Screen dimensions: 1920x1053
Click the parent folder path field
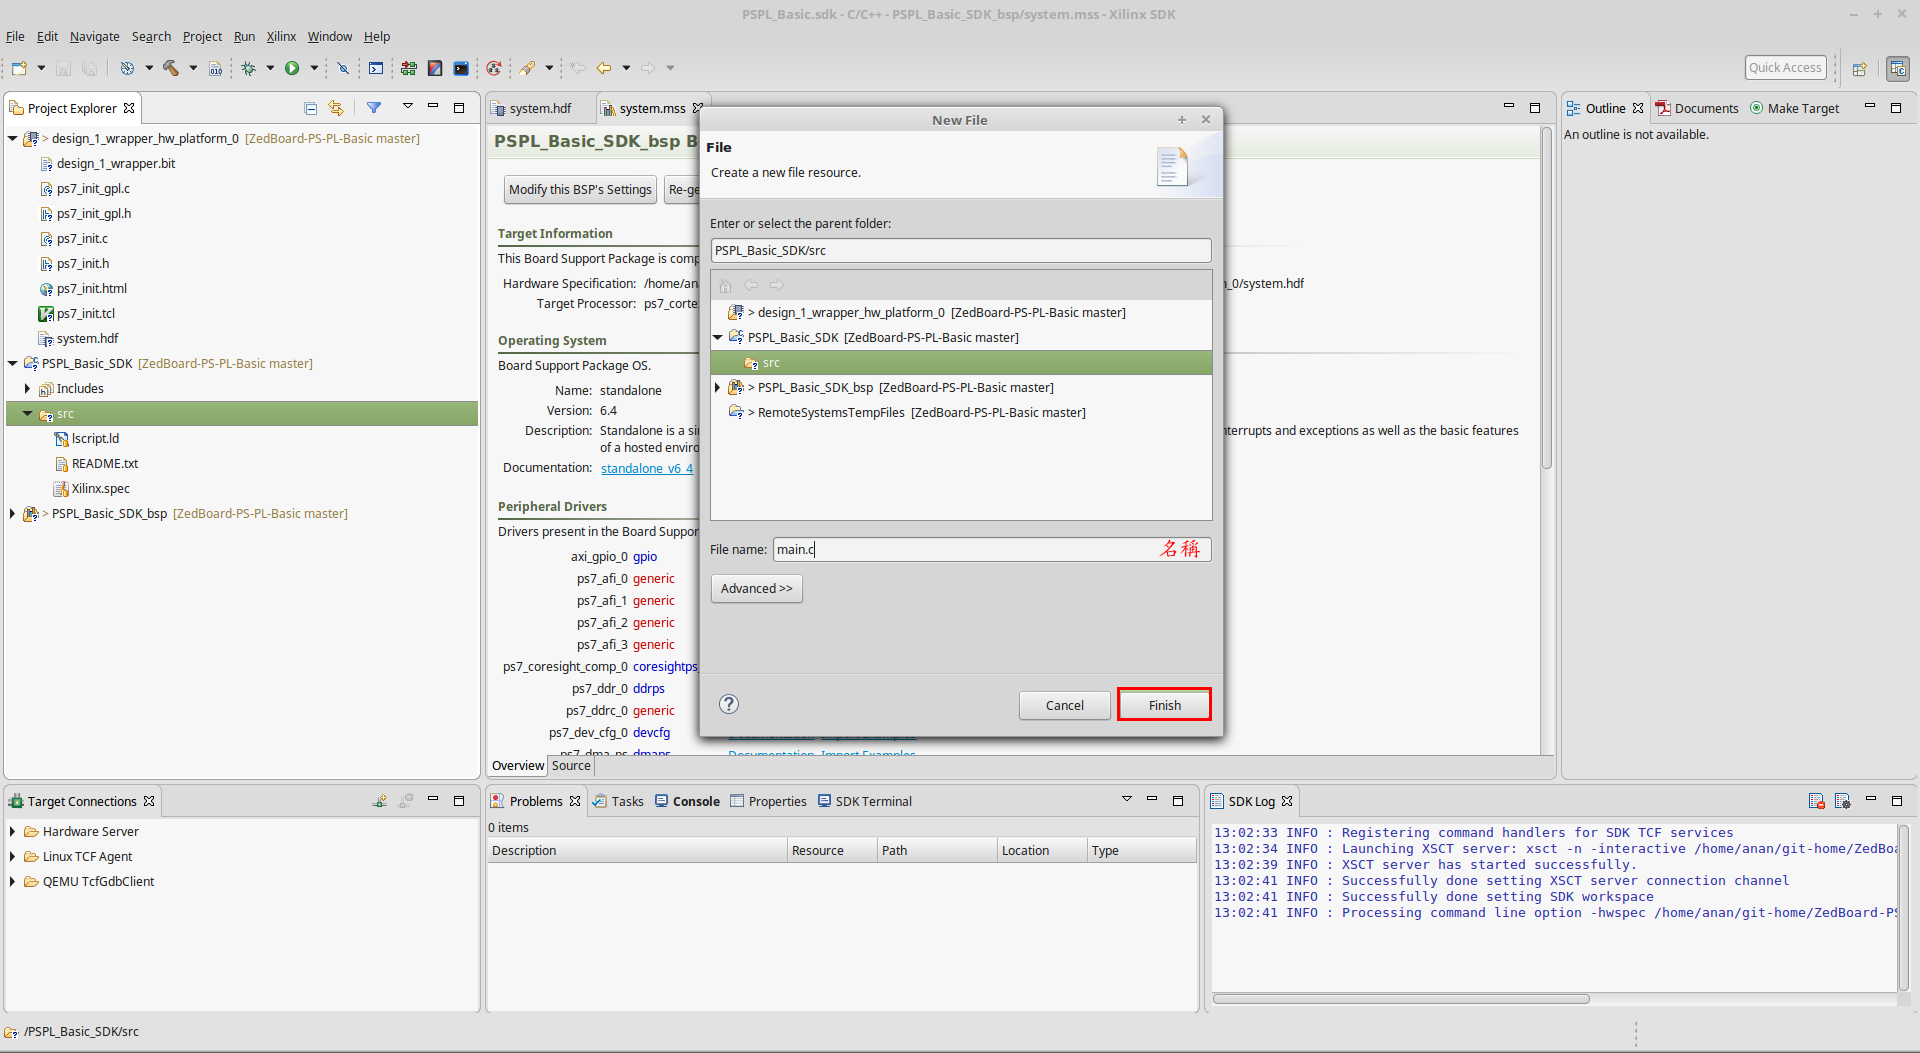point(961,251)
